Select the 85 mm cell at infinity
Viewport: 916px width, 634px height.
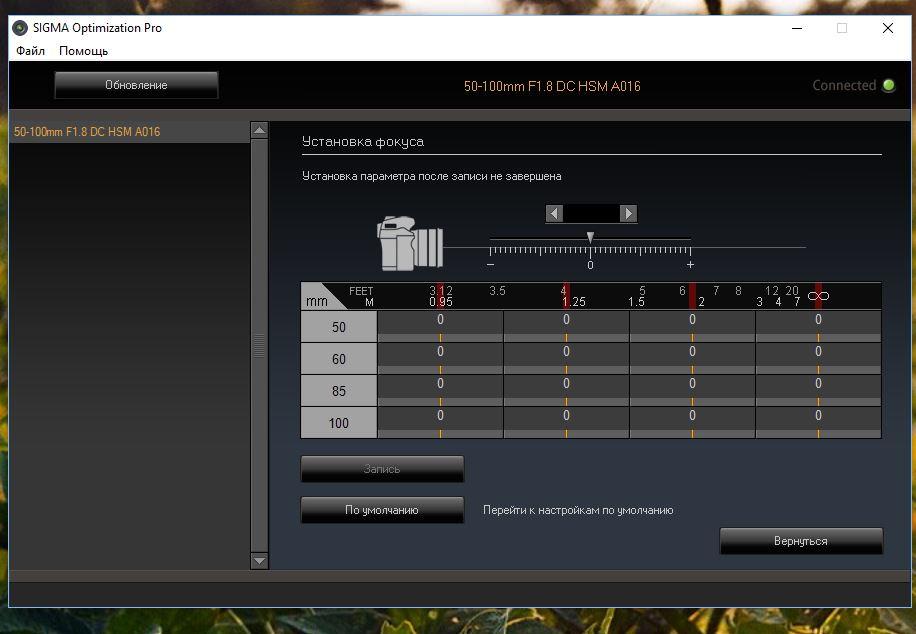coord(818,390)
